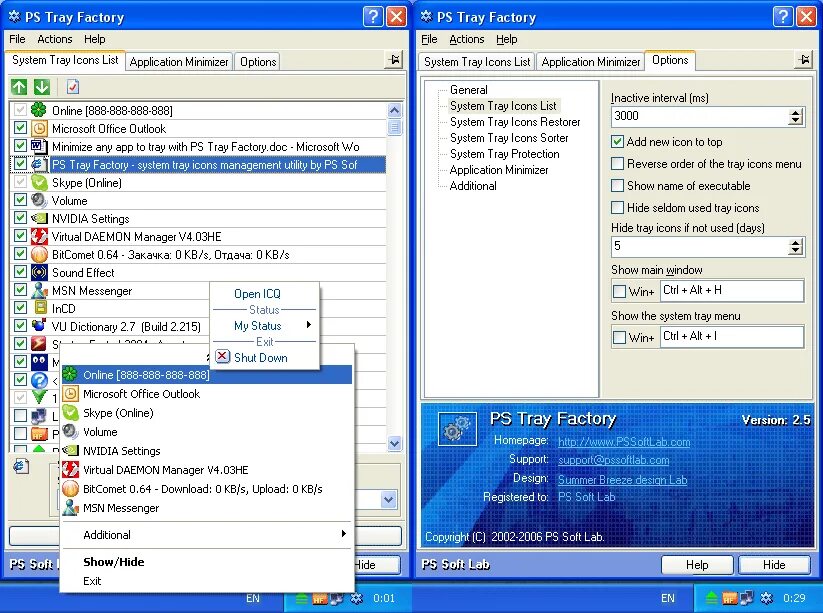Expand the Additional submenu

[207, 535]
